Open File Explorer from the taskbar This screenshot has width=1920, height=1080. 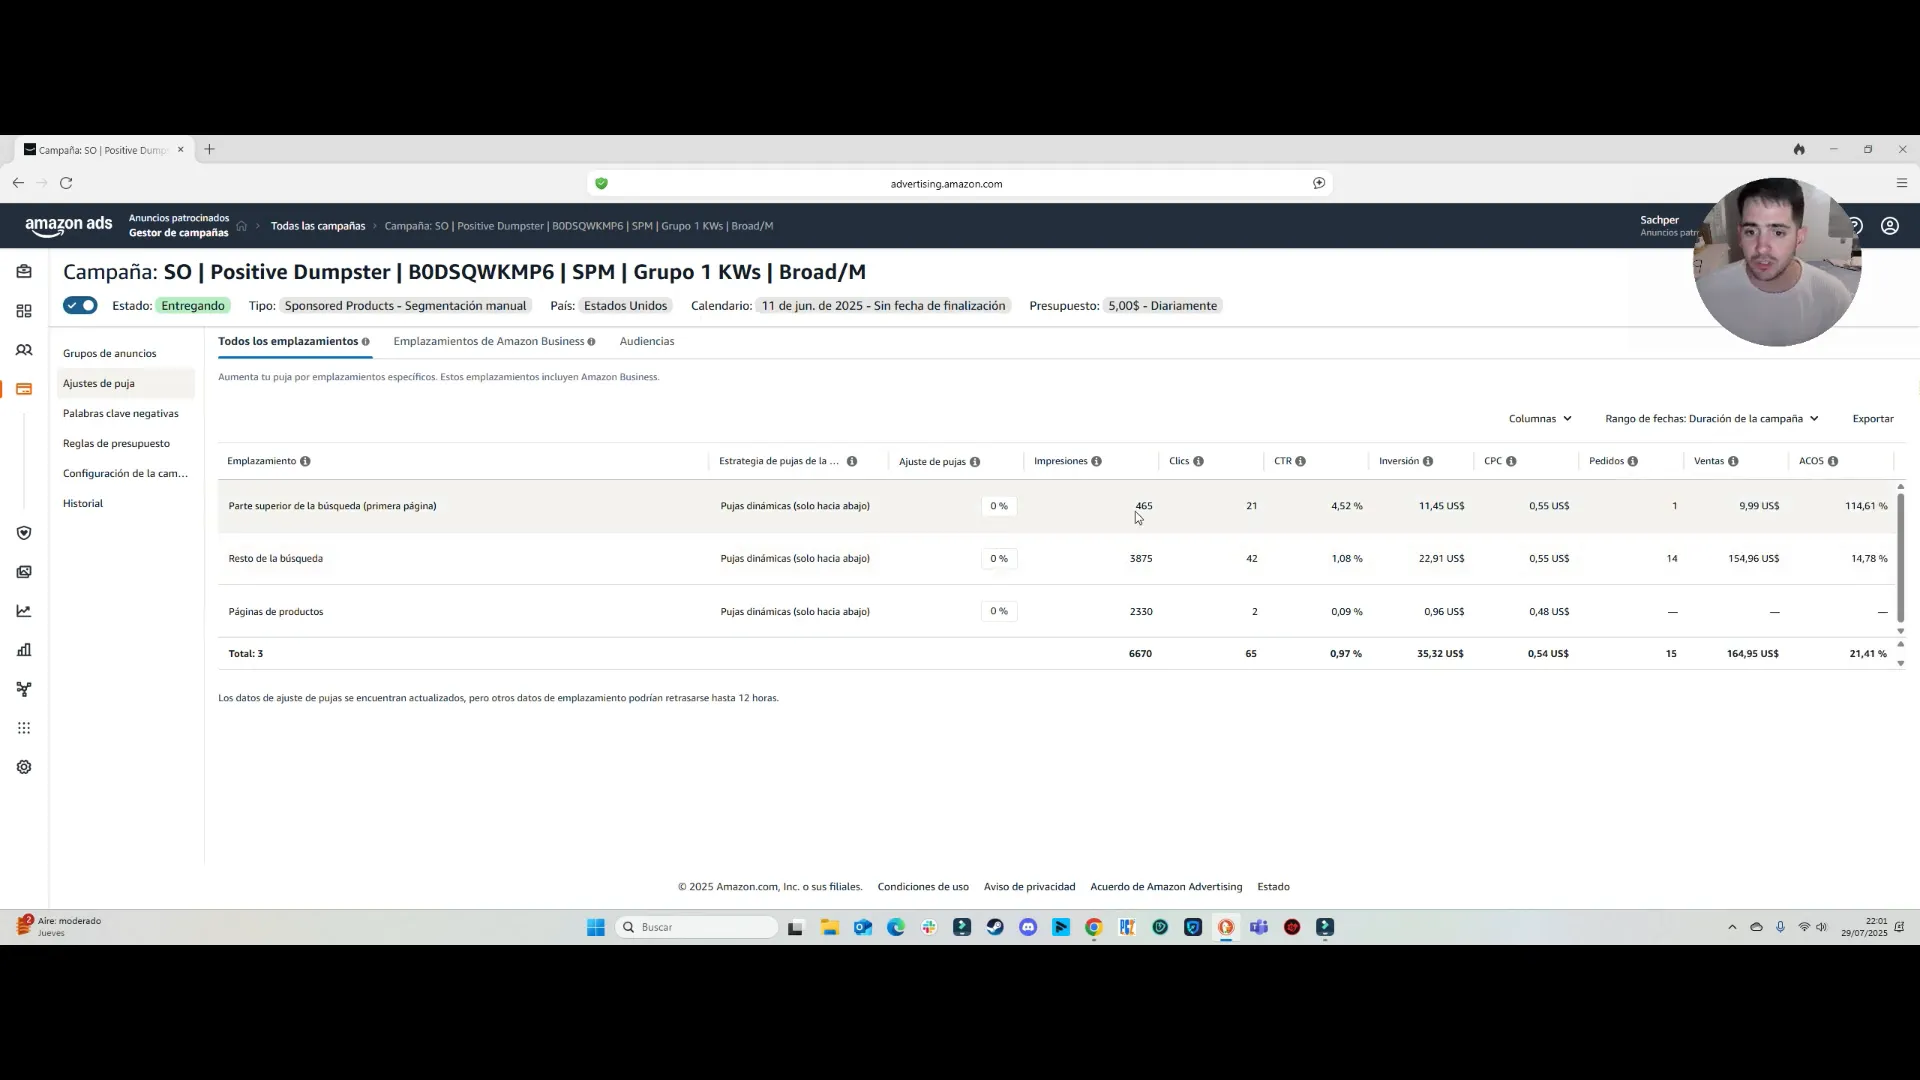pos(829,927)
